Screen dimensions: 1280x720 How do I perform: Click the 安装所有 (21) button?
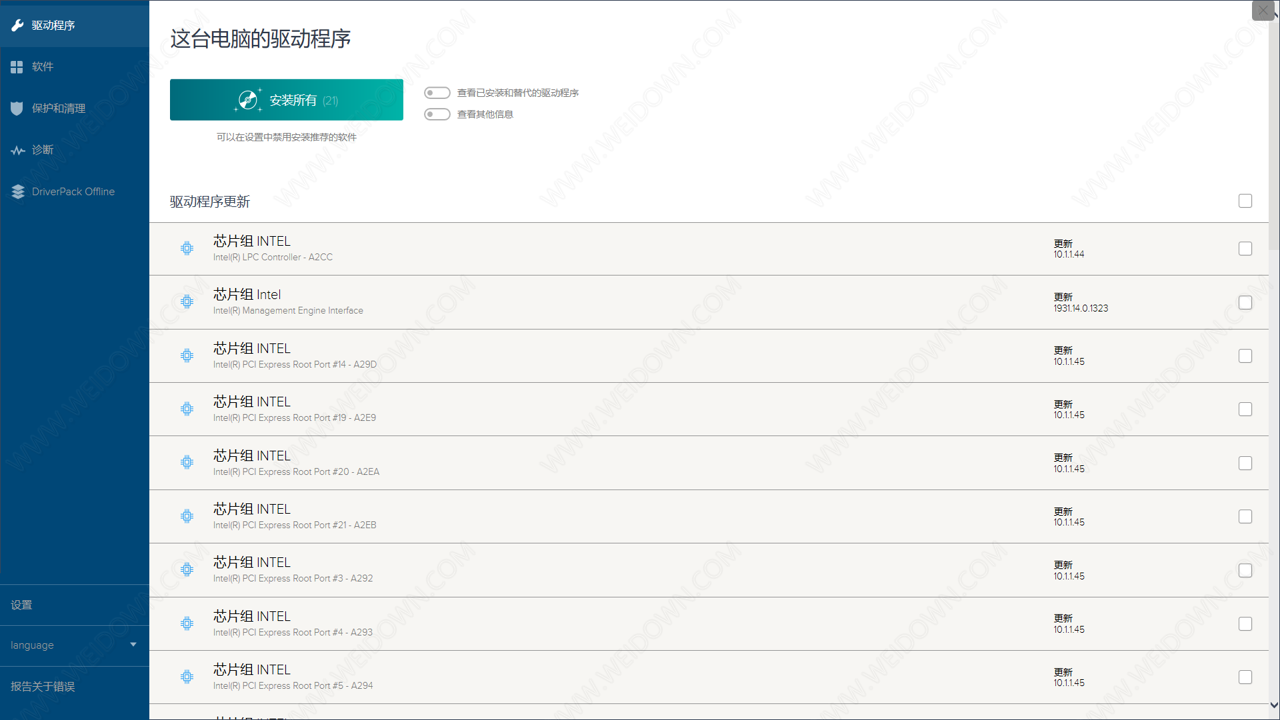(x=286, y=100)
